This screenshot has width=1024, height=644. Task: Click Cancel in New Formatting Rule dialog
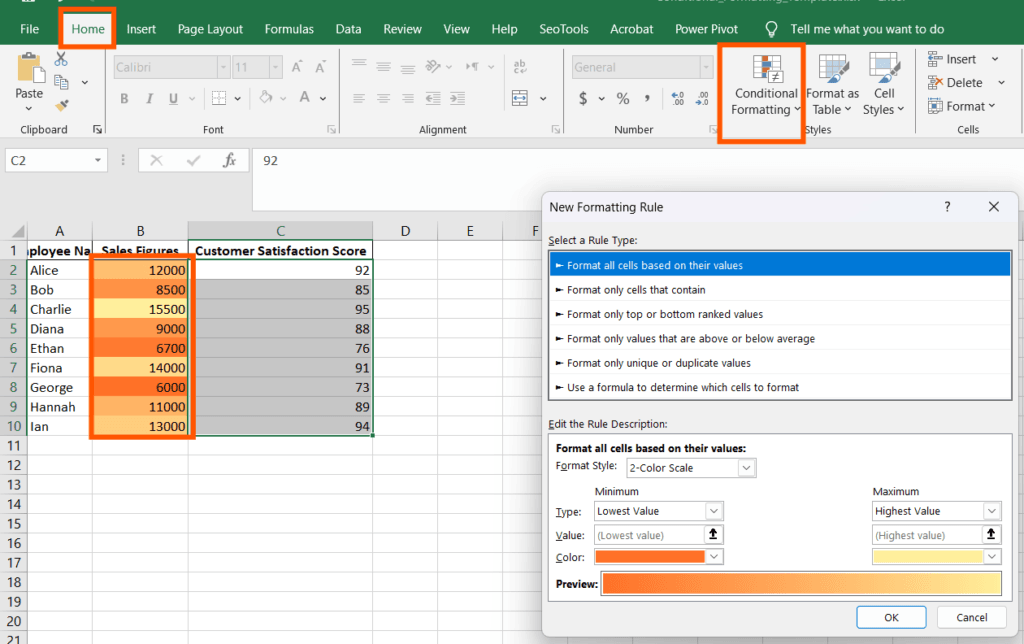pyautogui.click(x=971, y=617)
